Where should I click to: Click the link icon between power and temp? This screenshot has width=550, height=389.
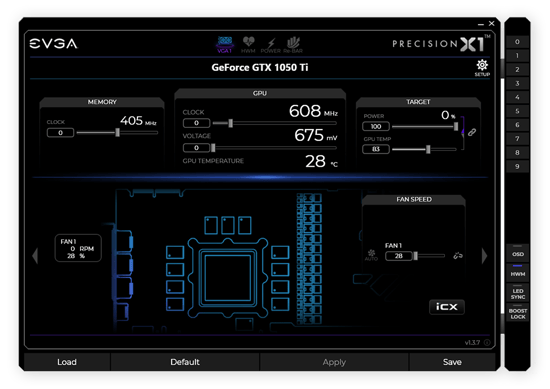pyautogui.click(x=472, y=132)
